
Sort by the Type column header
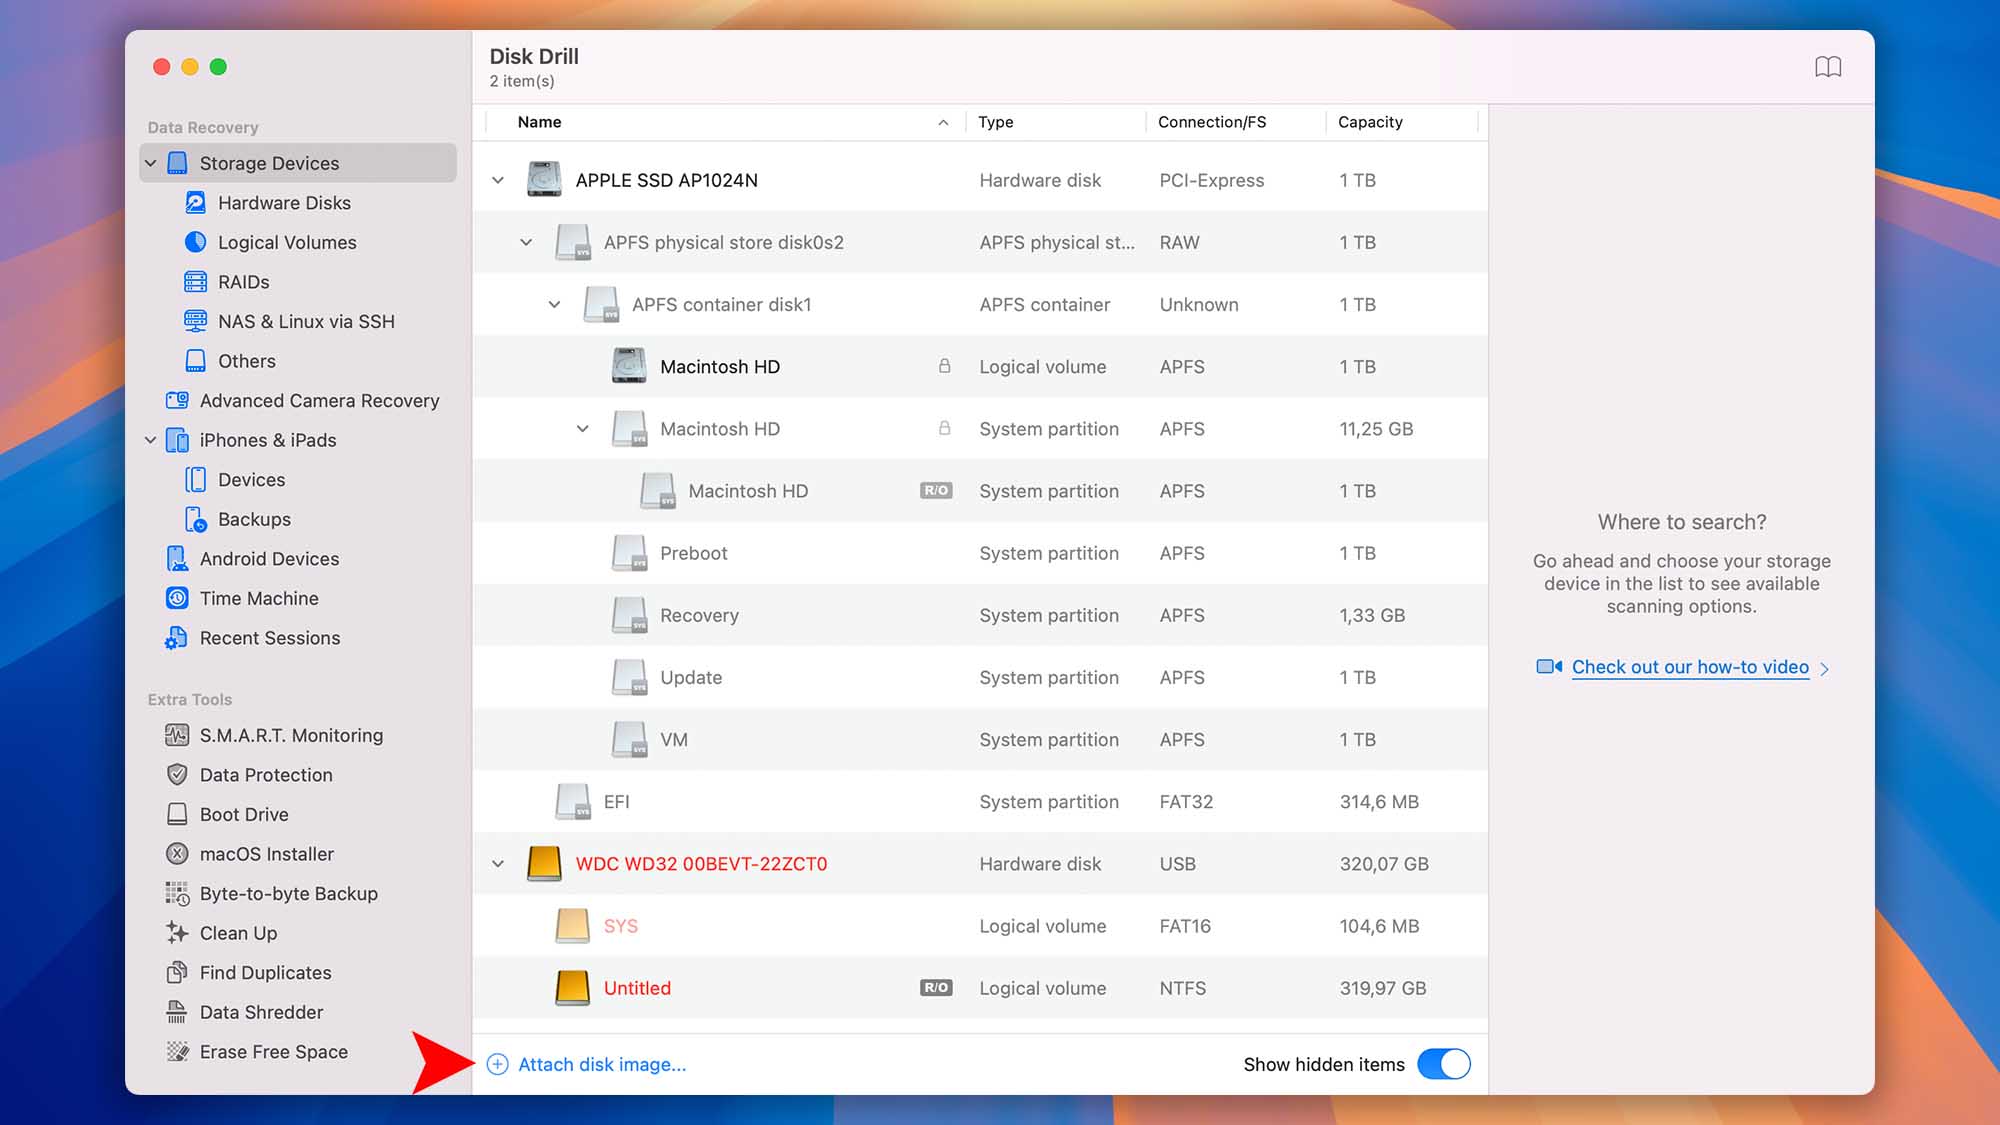pyautogui.click(x=1055, y=122)
